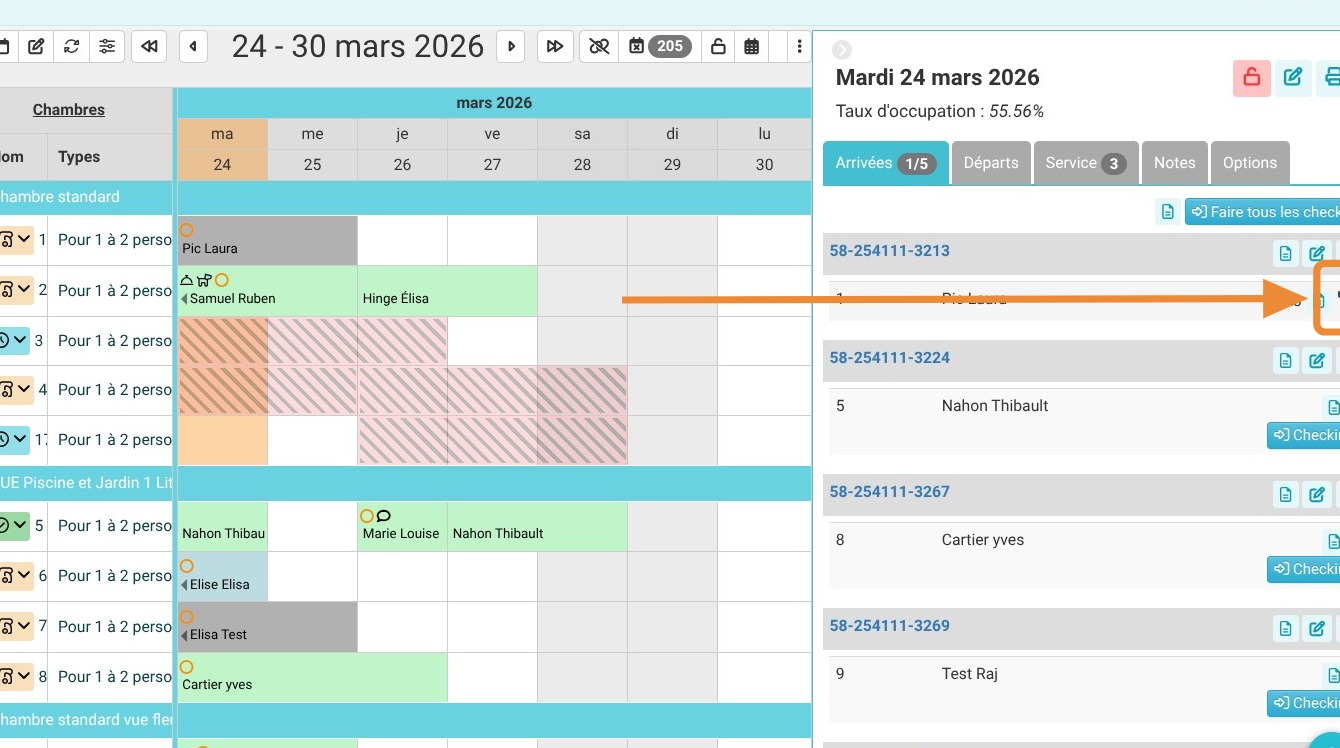Open the document icon for reservation 58-254111-3267
1340x748 pixels.
coord(1286,494)
